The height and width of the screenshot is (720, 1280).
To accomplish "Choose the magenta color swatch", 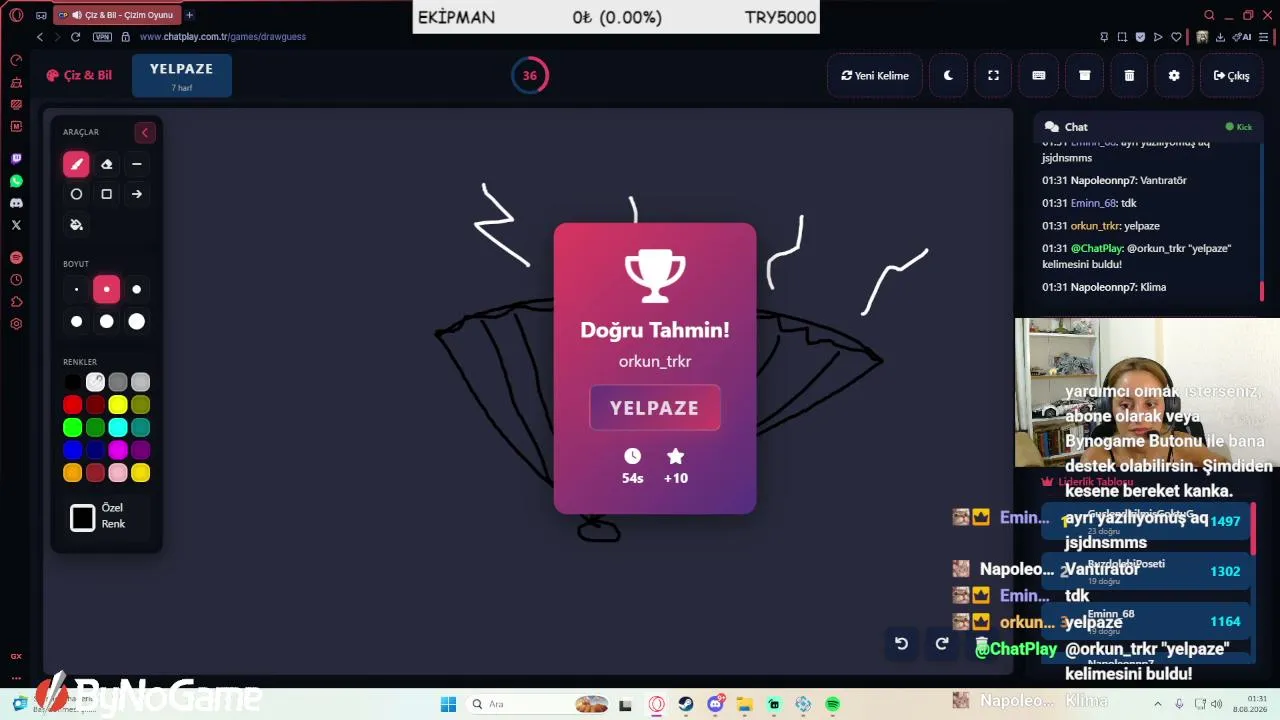I will pos(118,450).
